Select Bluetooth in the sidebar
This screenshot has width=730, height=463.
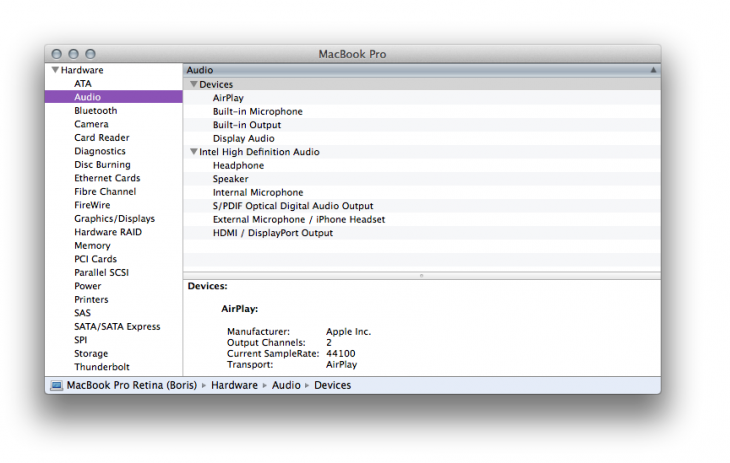pyautogui.click(x=95, y=110)
